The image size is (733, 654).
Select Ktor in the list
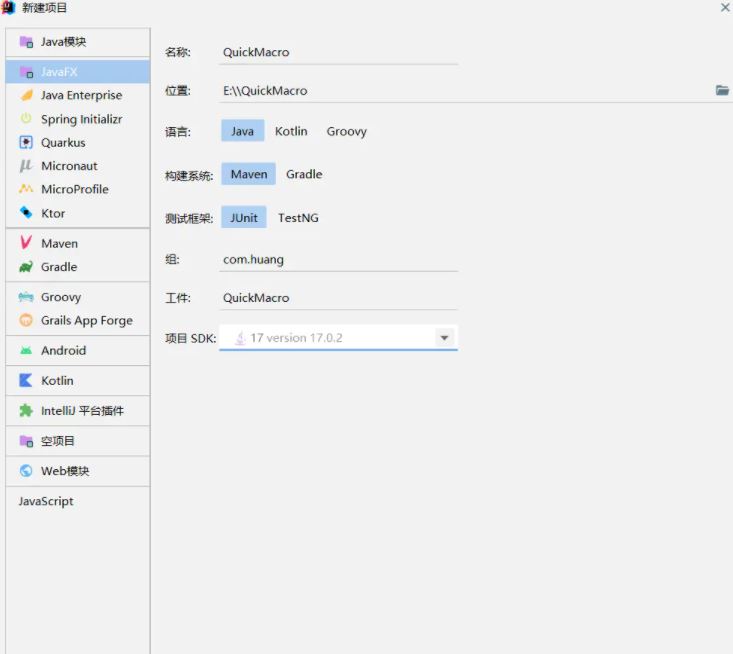tap(78, 213)
